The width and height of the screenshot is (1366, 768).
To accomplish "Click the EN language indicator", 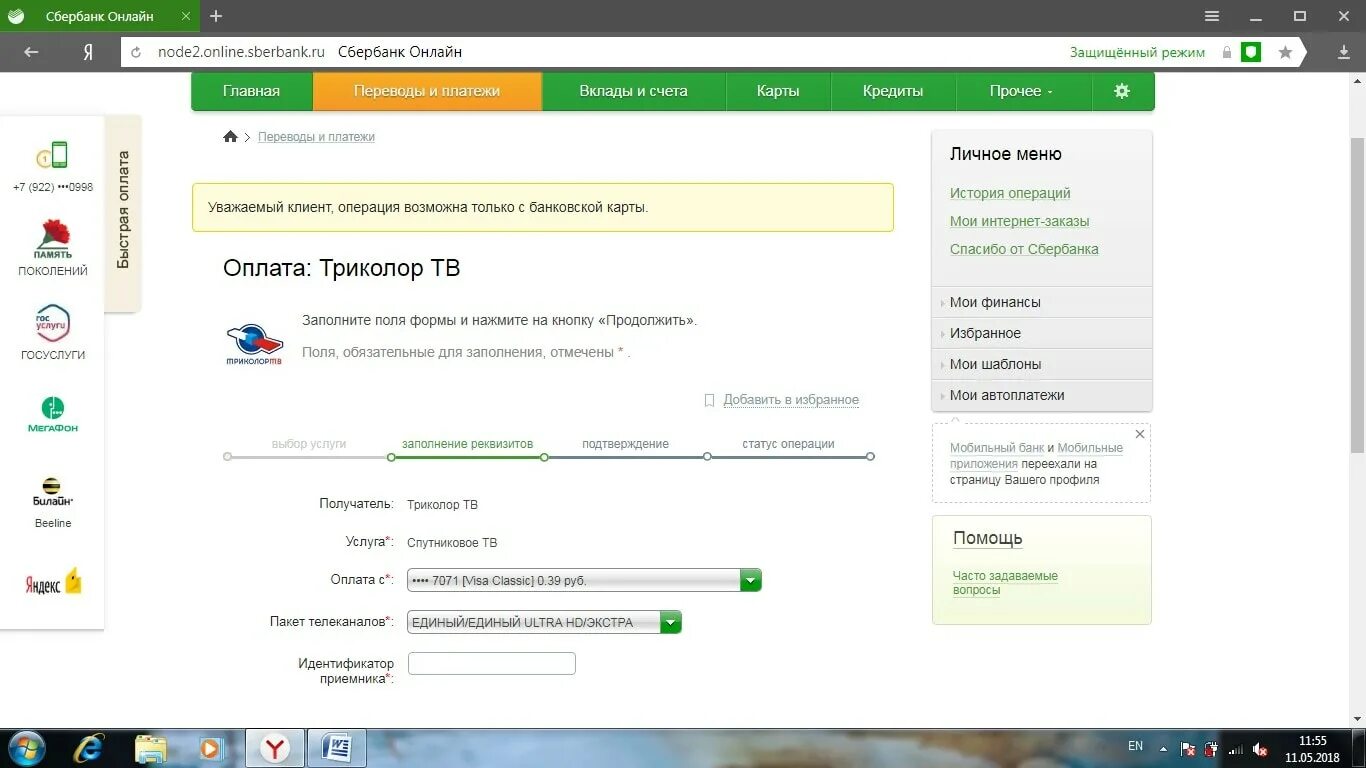I will [x=1135, y=746].
